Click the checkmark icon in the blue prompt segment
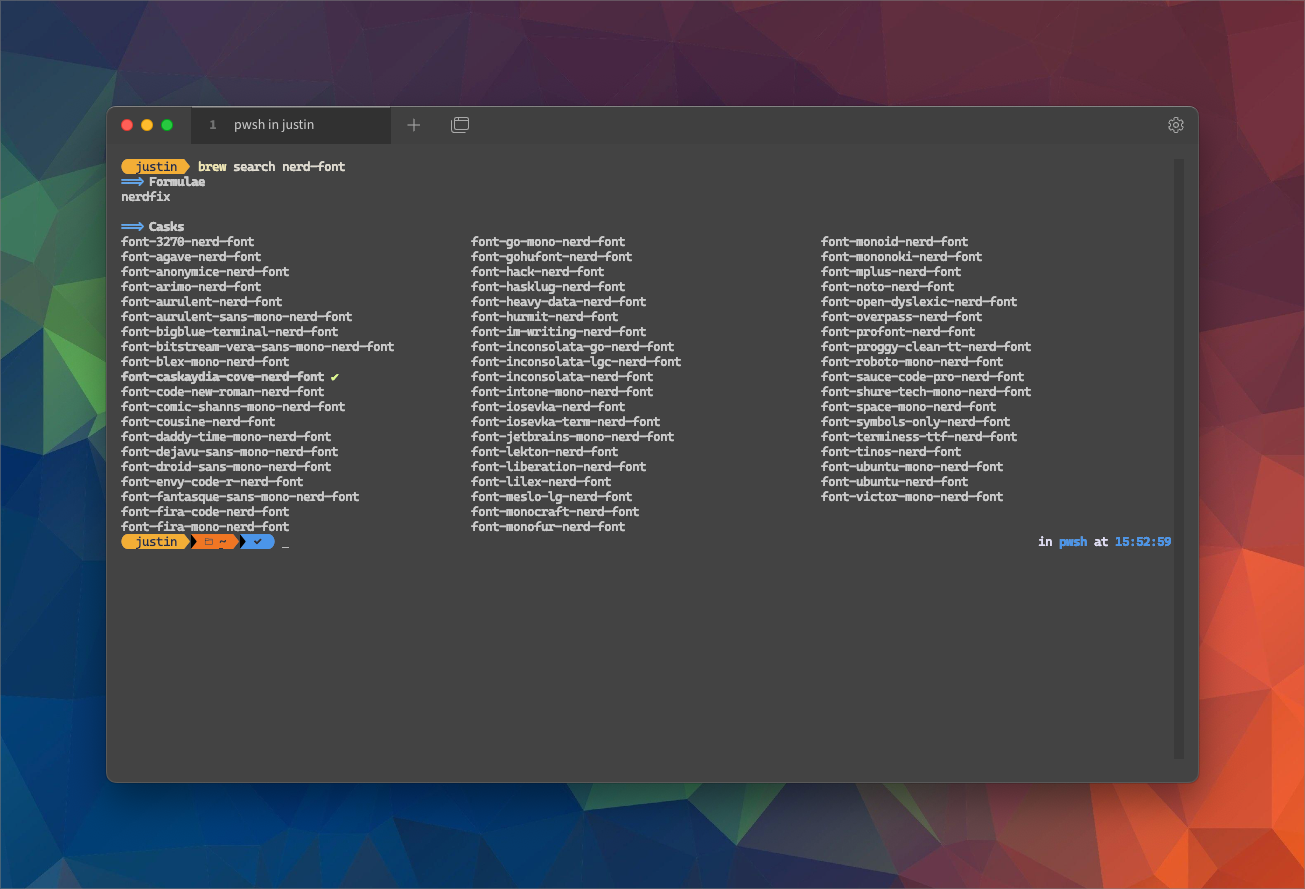 256,541
